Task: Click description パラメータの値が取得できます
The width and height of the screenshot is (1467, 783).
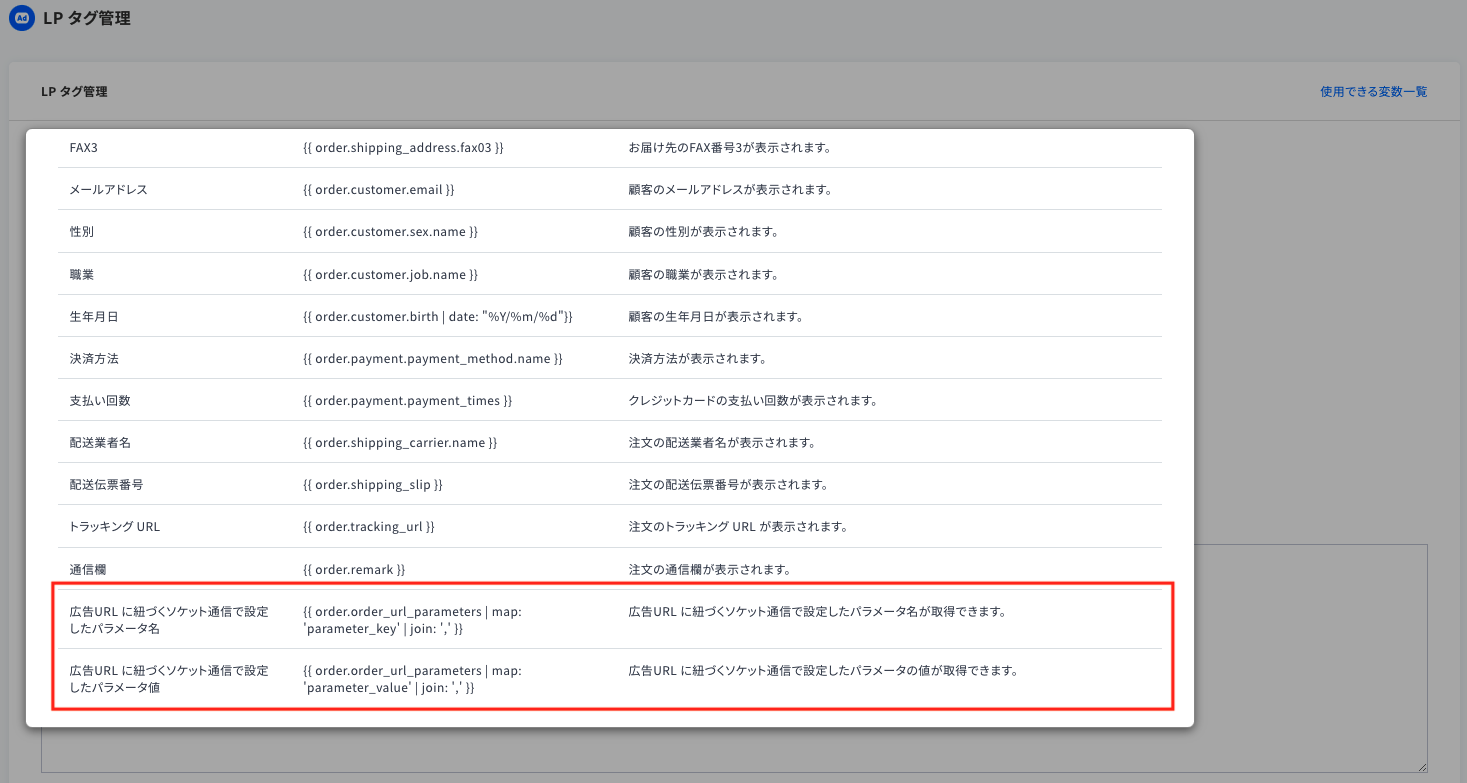Action: (x=823, y=671)
